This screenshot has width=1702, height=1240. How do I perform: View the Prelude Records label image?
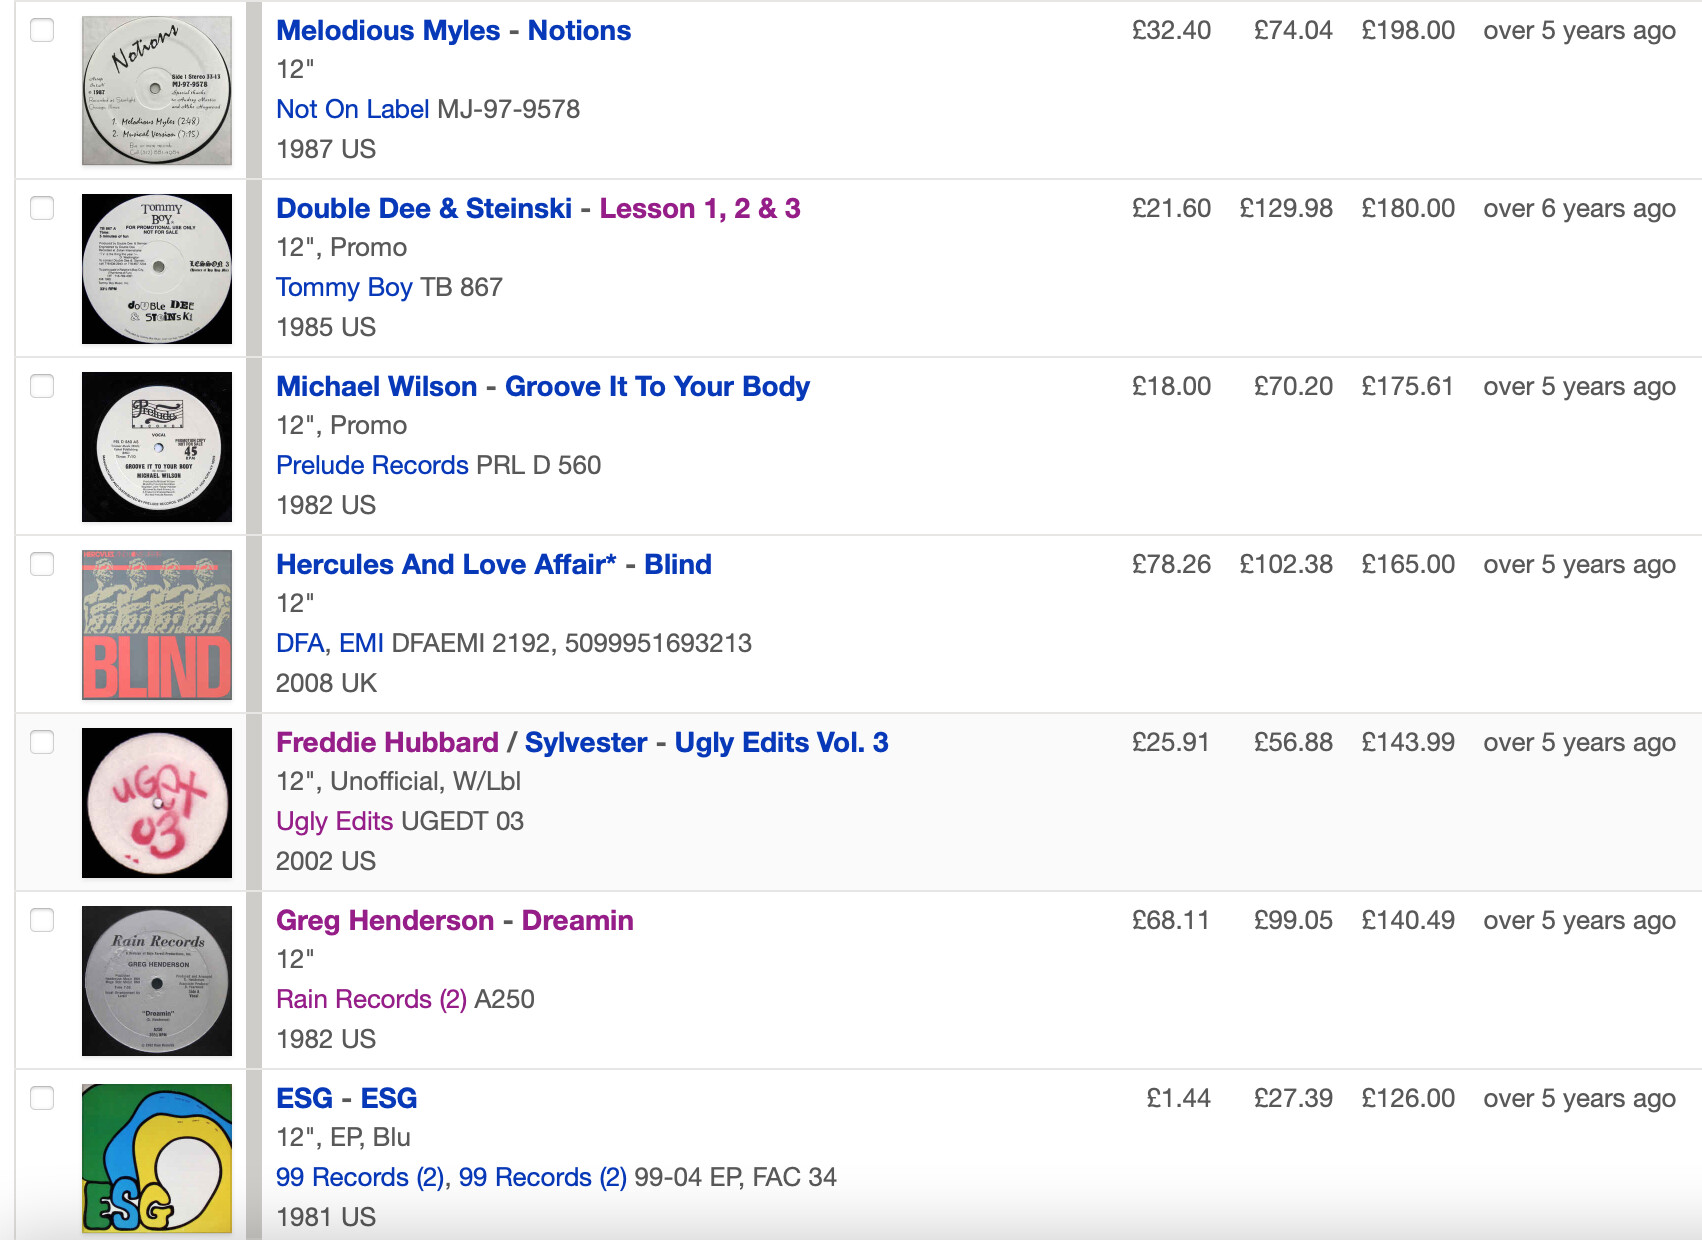[157, 447]
